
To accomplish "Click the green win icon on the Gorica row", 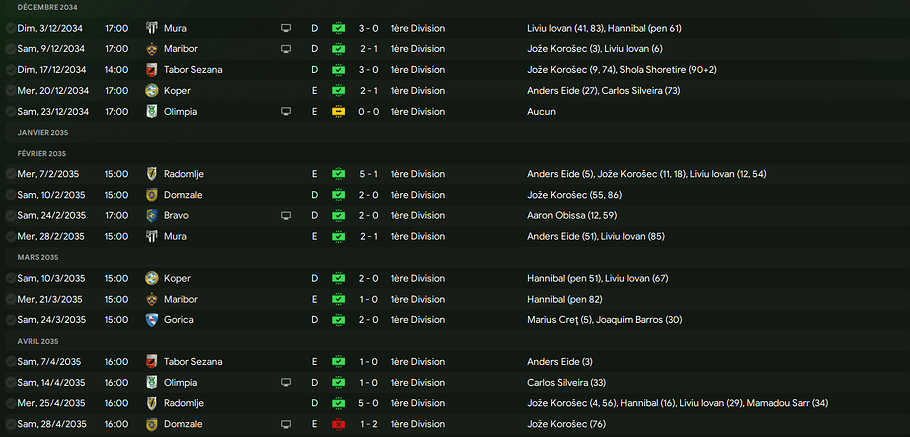I will point(339,320).
